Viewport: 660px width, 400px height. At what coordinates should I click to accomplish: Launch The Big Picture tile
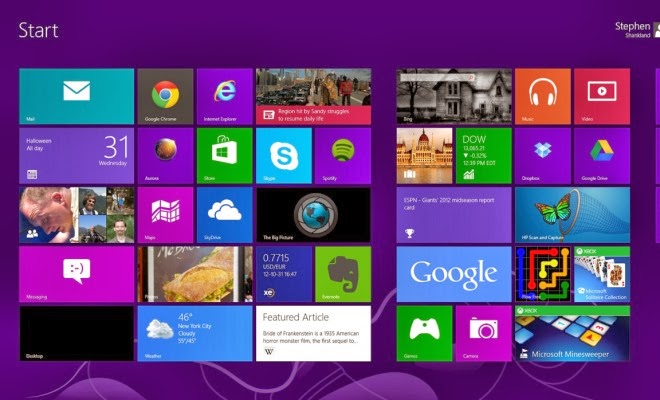(314, 215)
